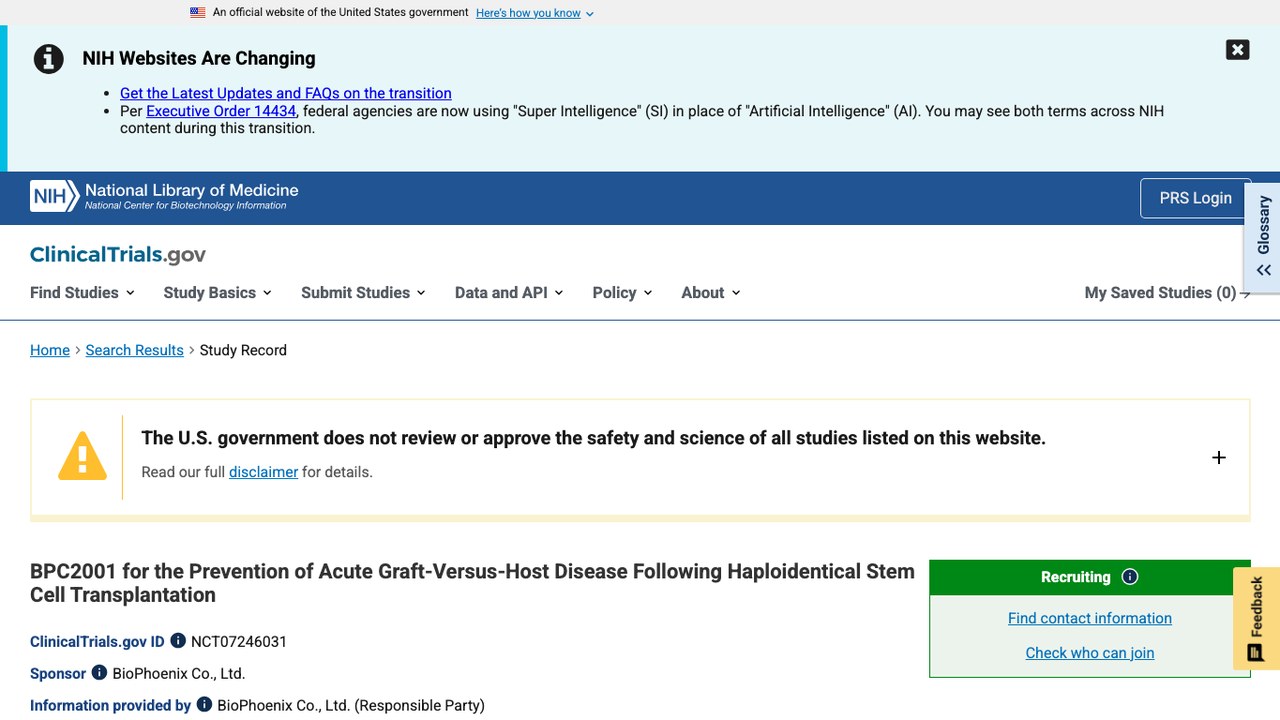Click the PRS Login button

(1195, 198)
